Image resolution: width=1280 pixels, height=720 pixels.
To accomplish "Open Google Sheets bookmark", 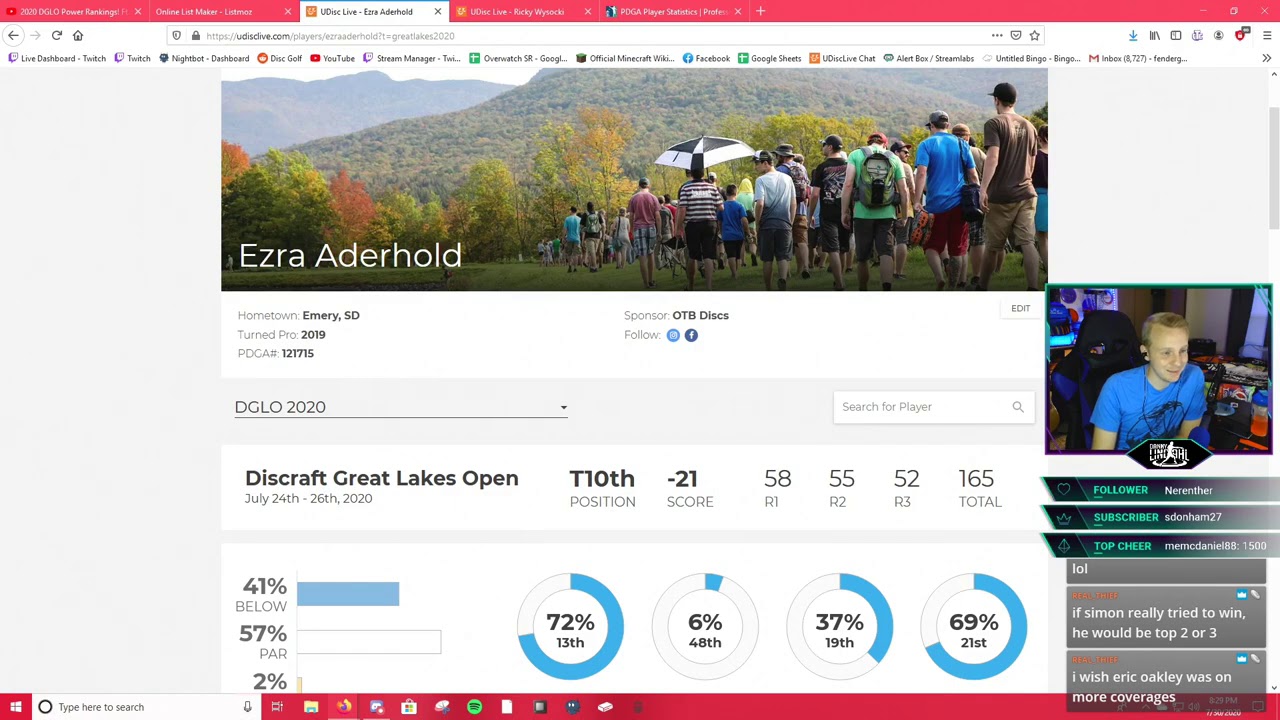I will point(769,58).
